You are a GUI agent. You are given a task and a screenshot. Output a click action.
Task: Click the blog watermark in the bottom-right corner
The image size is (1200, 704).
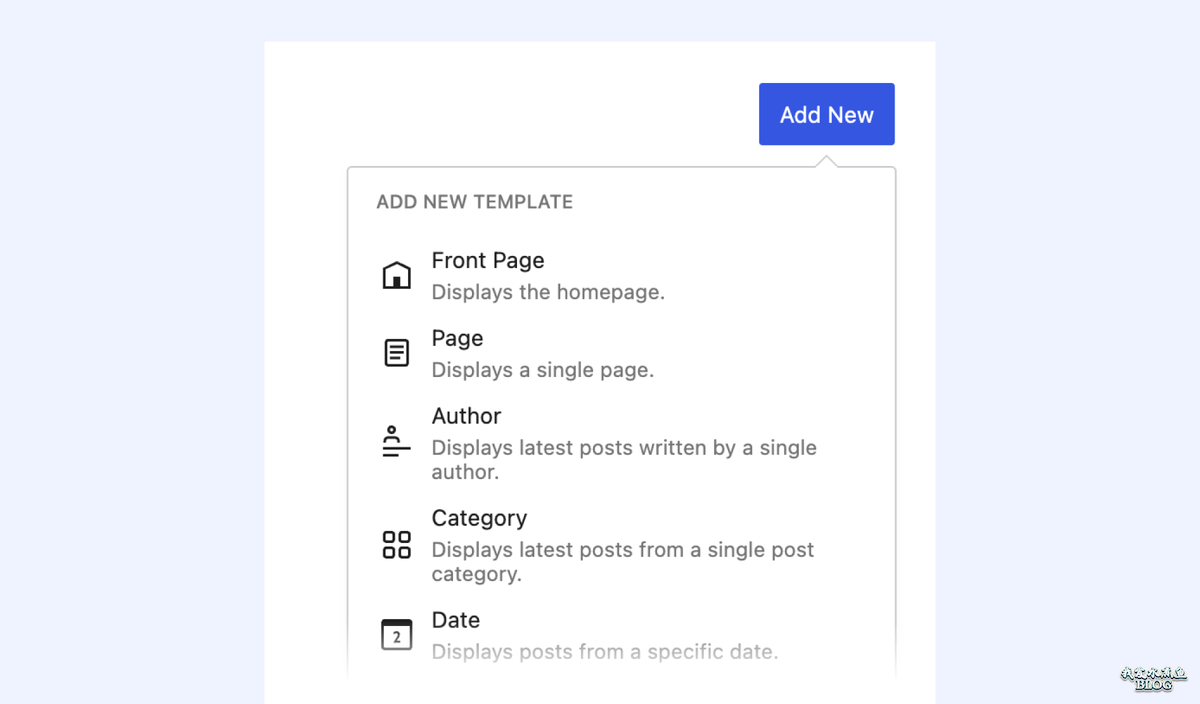[1152, 677]
